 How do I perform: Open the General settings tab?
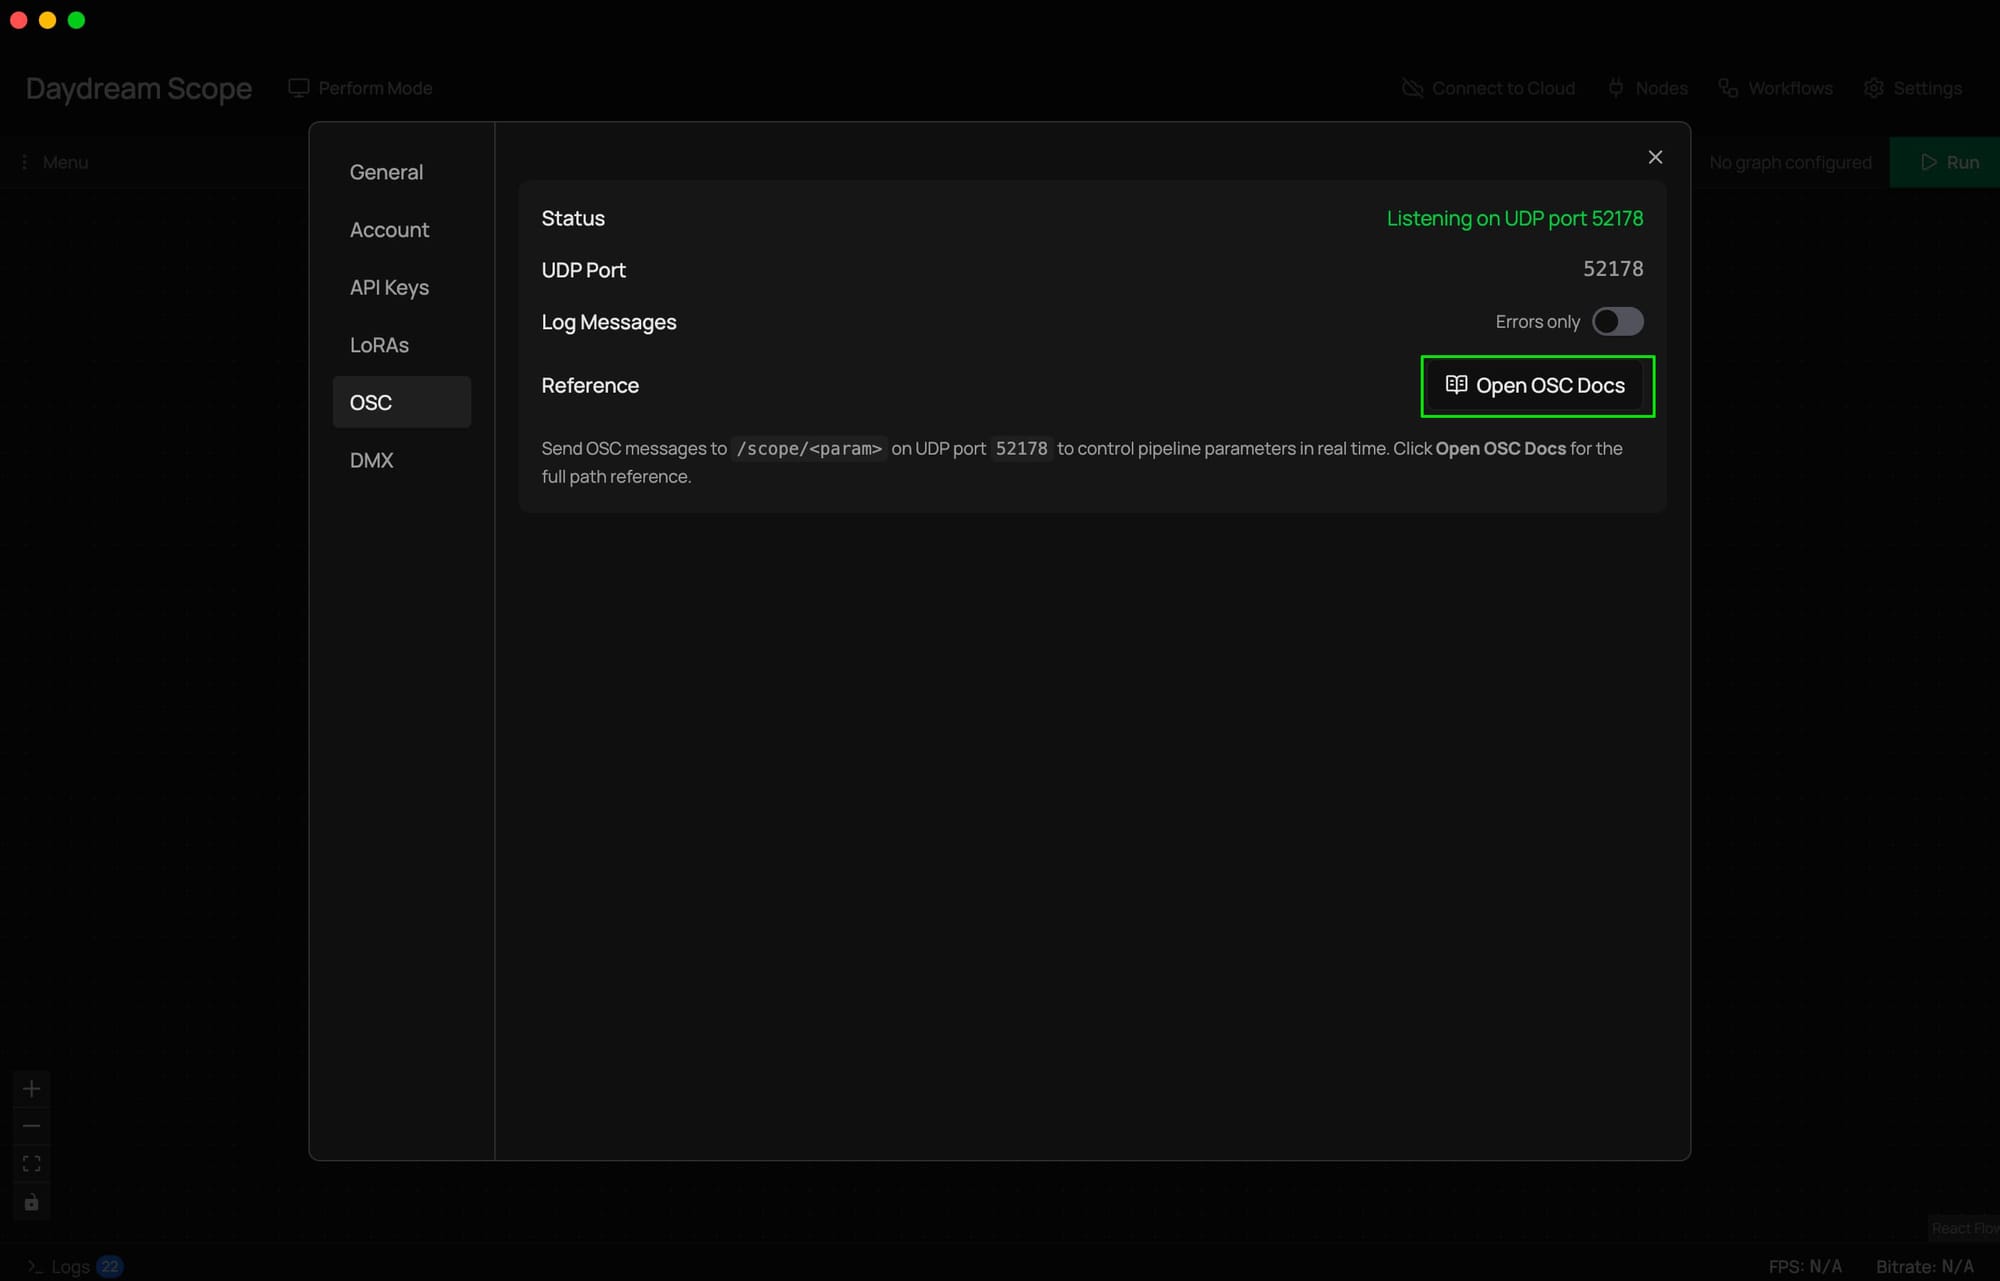coord(386,172)
